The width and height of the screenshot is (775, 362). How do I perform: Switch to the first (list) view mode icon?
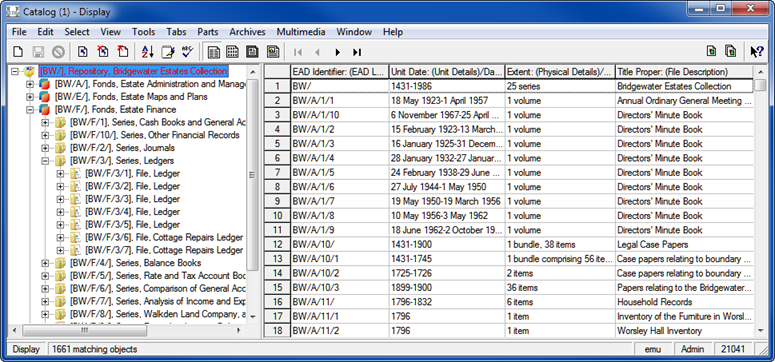pyautogui.click(x=213, y=51)
